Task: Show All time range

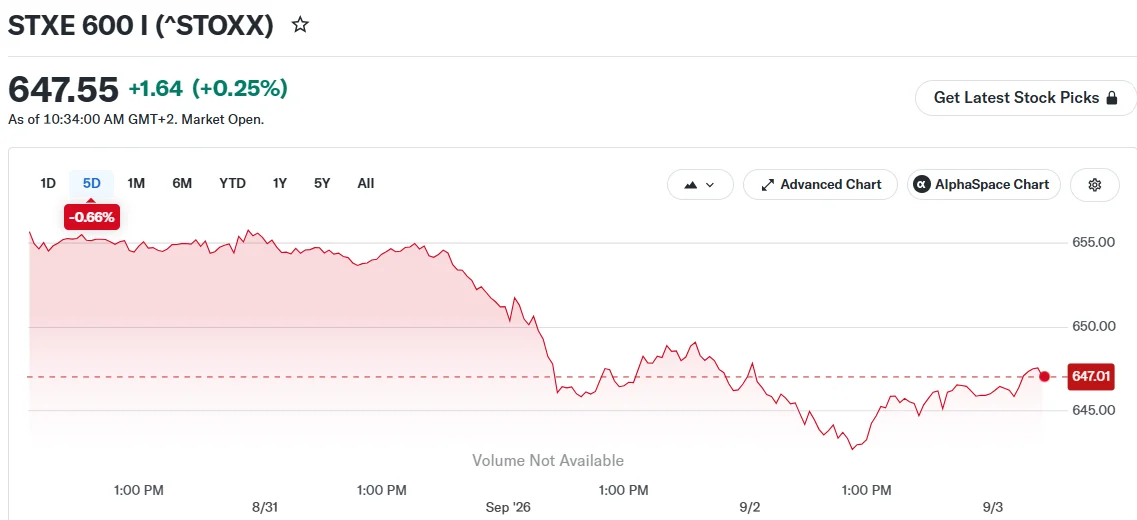Action: tap(365, 183)
